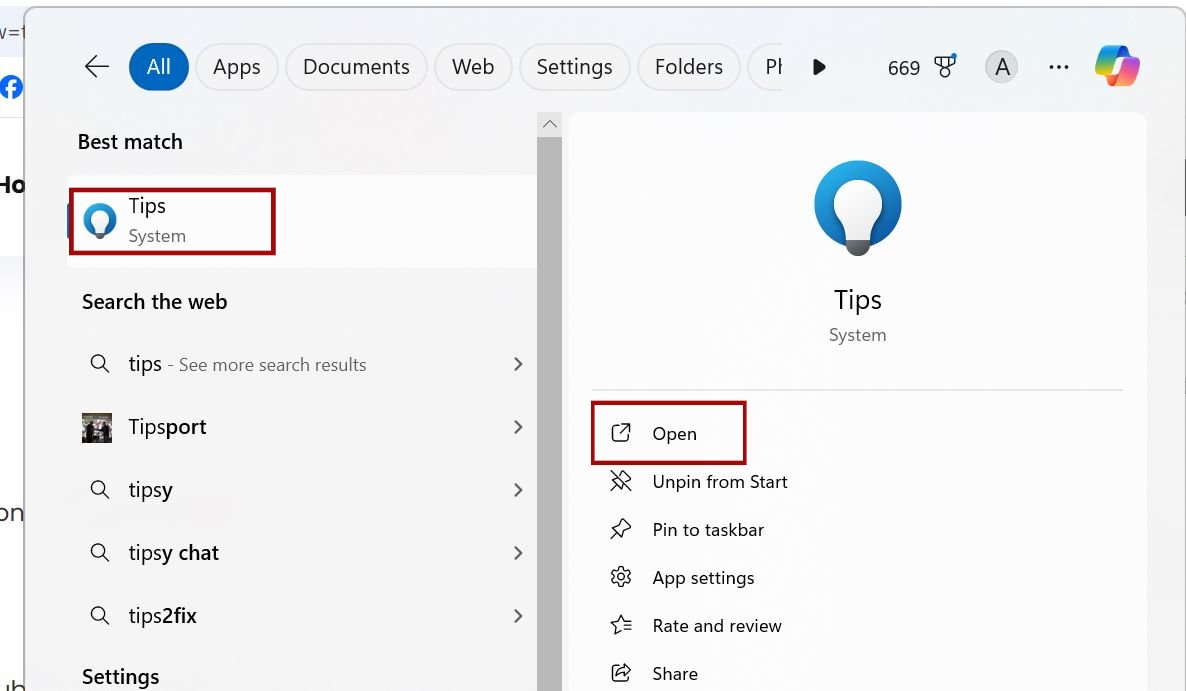This screenshot has height=691, width=1186.
Task: Switch to the Apps filter tab
Action: coord(237,67)
